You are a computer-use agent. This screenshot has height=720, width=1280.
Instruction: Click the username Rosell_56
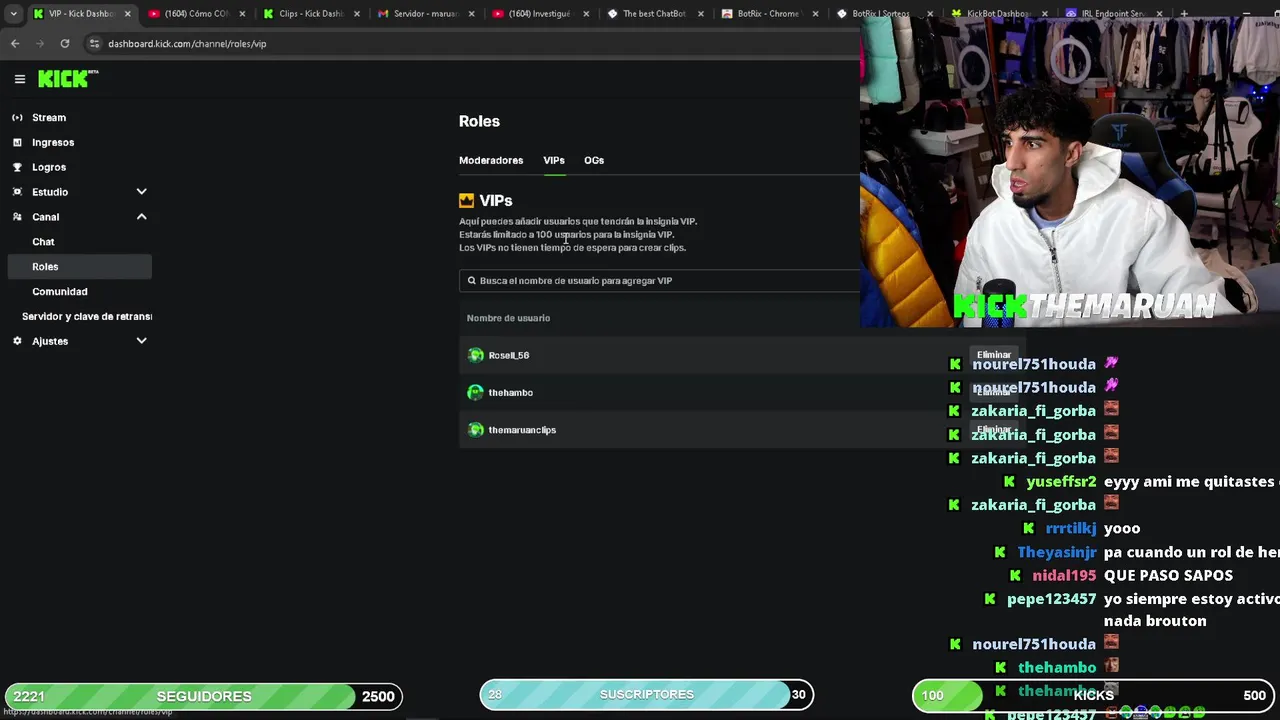509,355
